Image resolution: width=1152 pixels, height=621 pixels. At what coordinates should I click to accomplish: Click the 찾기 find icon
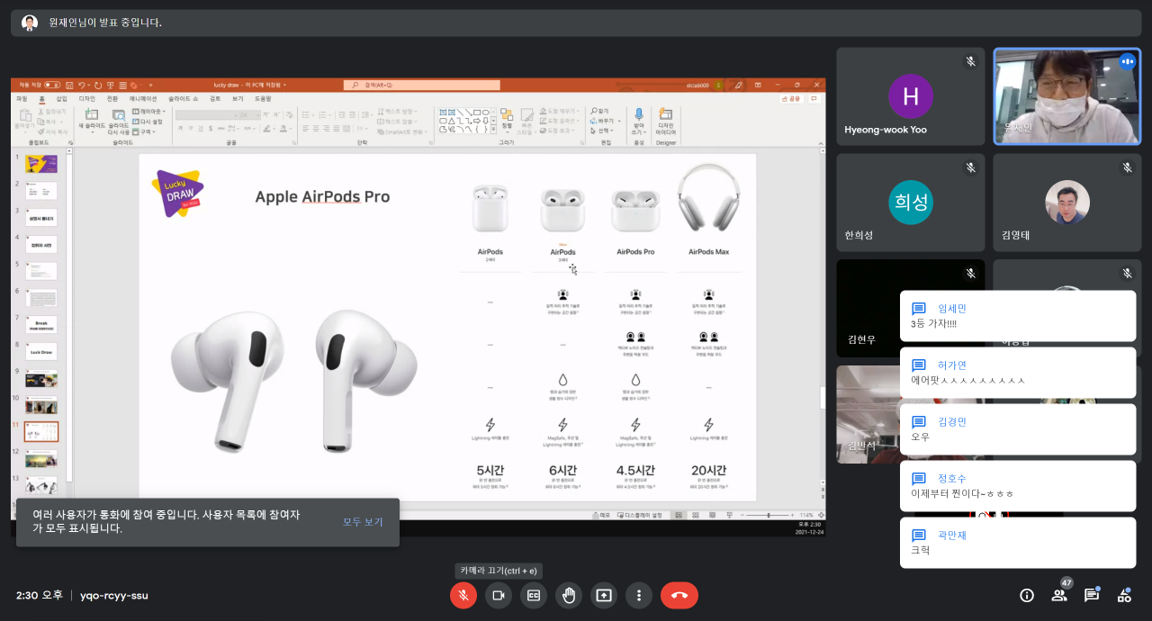tap(600, 112)
